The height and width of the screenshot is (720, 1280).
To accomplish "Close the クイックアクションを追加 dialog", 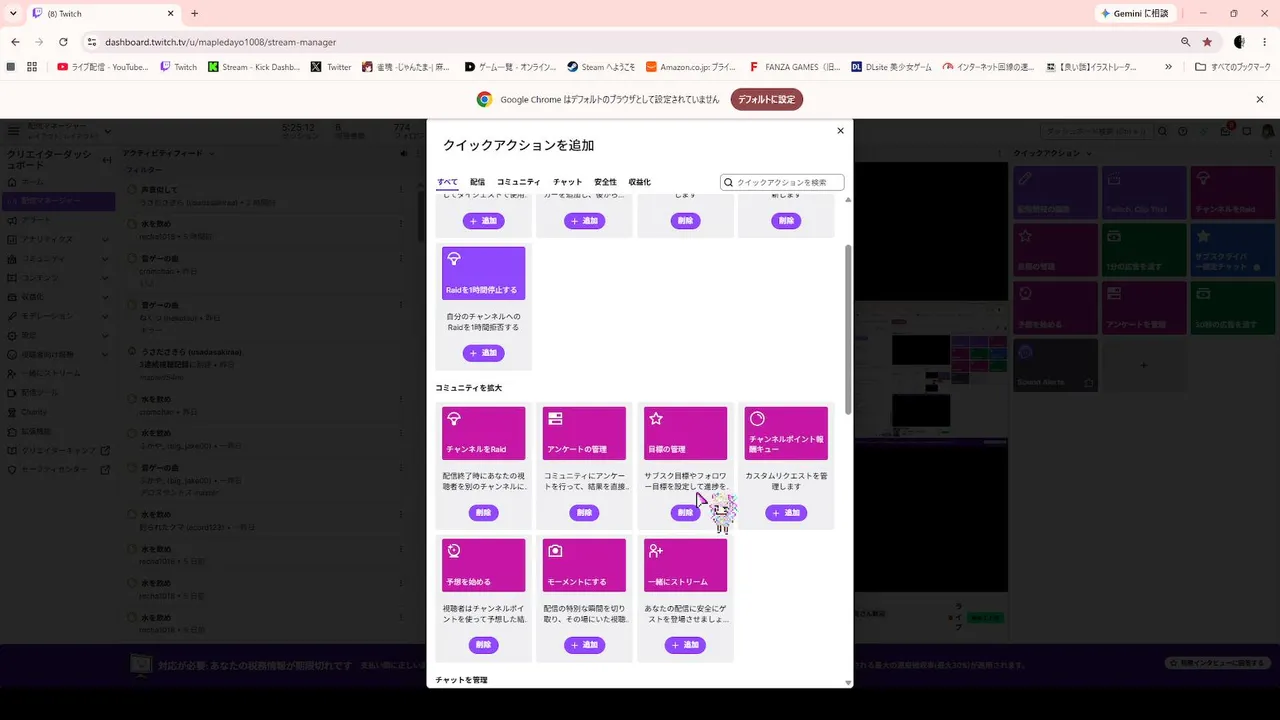I will point(840,131).
